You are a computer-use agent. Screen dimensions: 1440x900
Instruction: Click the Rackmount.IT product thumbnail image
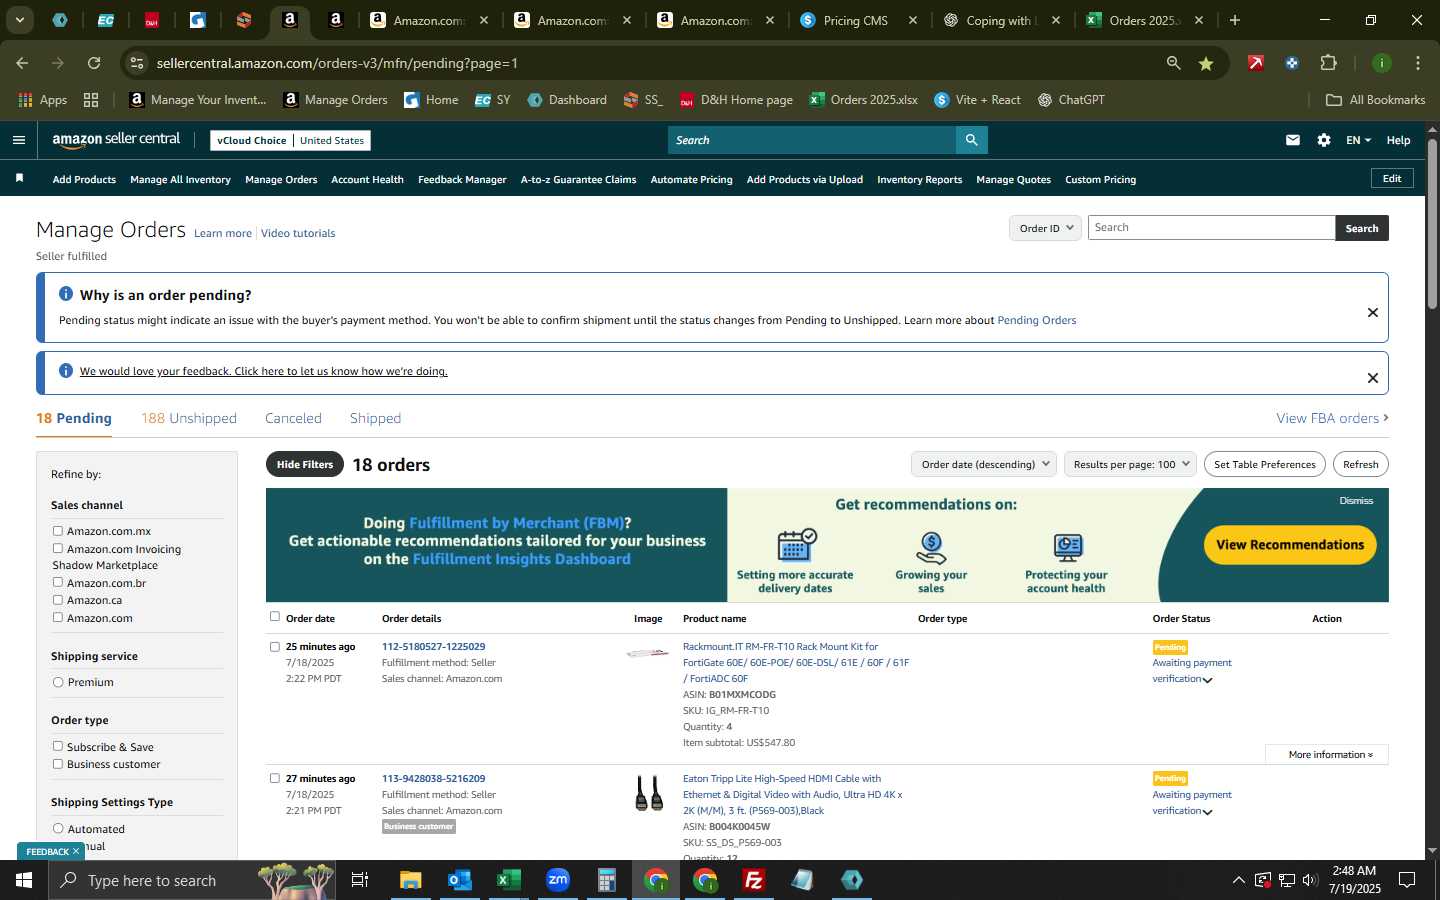648,653
